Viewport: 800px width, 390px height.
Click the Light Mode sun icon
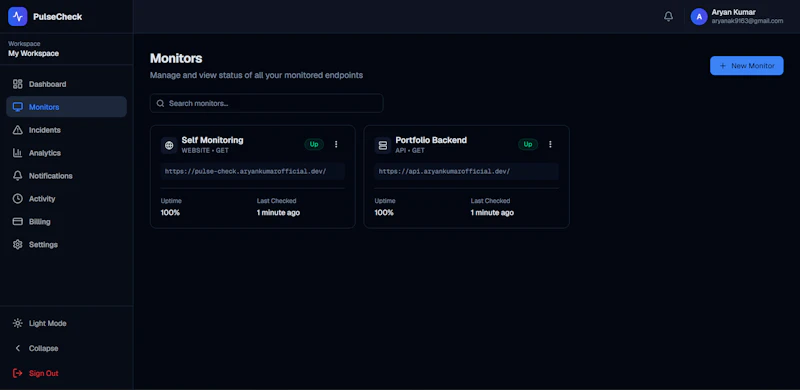tap(18, 323)
